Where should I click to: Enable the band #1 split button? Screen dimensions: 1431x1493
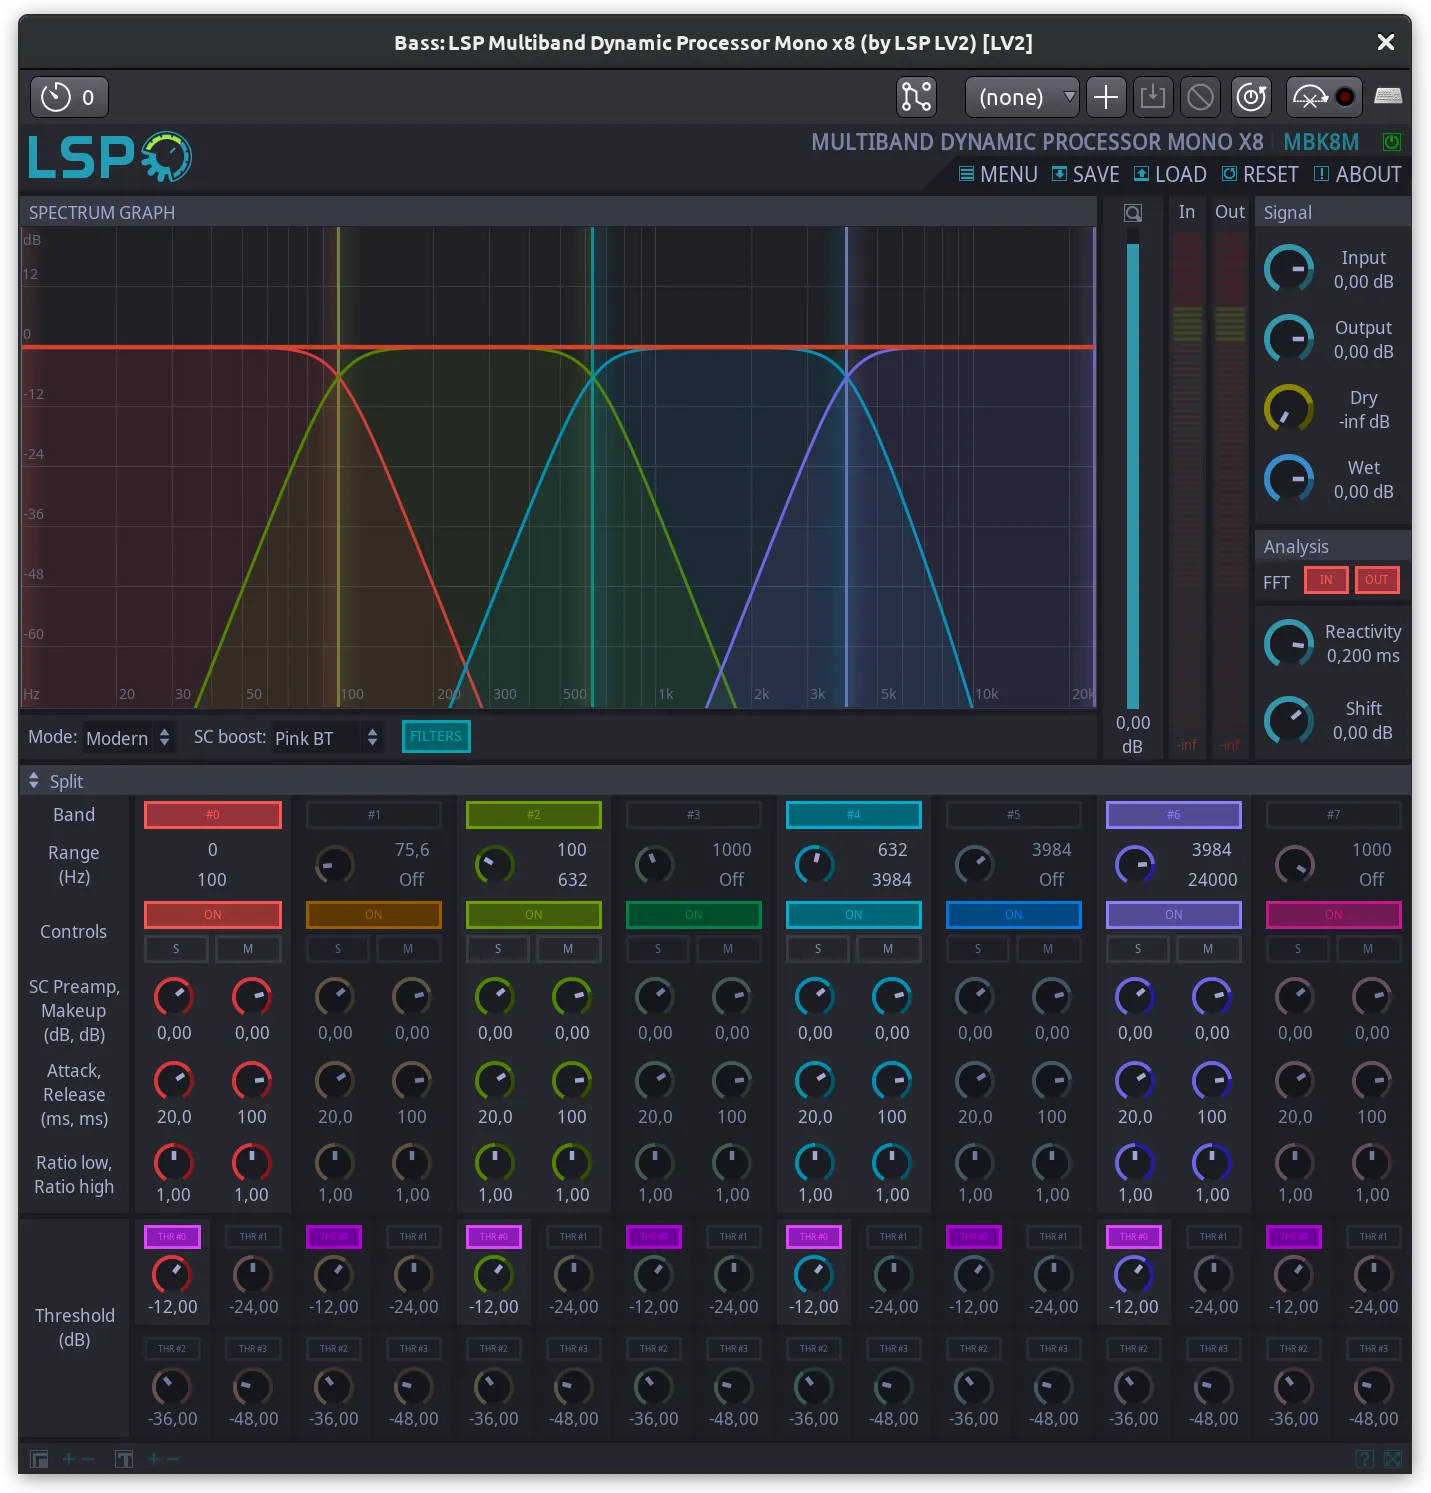pos(374,815)
